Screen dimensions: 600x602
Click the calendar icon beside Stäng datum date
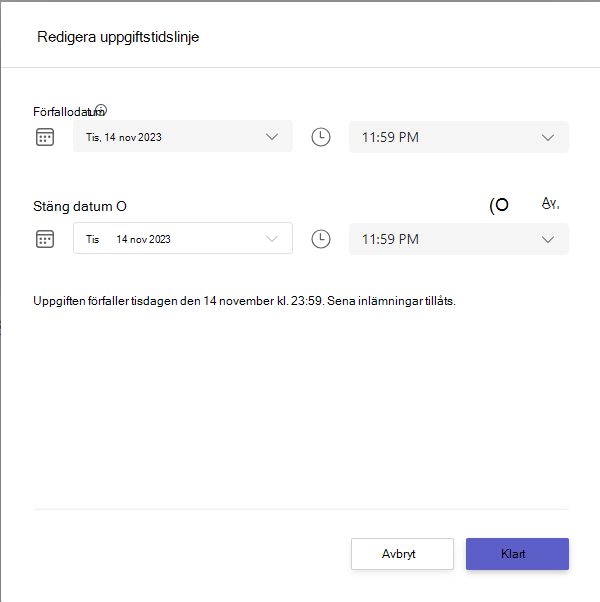45,239
